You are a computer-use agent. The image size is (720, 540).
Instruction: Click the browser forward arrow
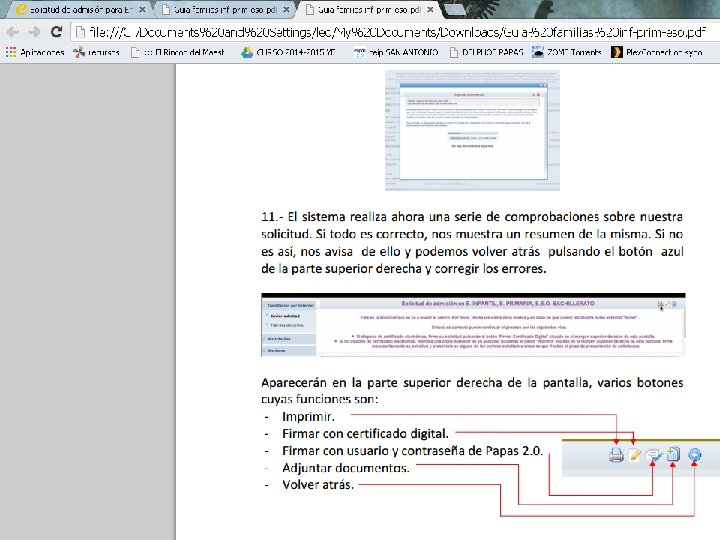(34, 32)
